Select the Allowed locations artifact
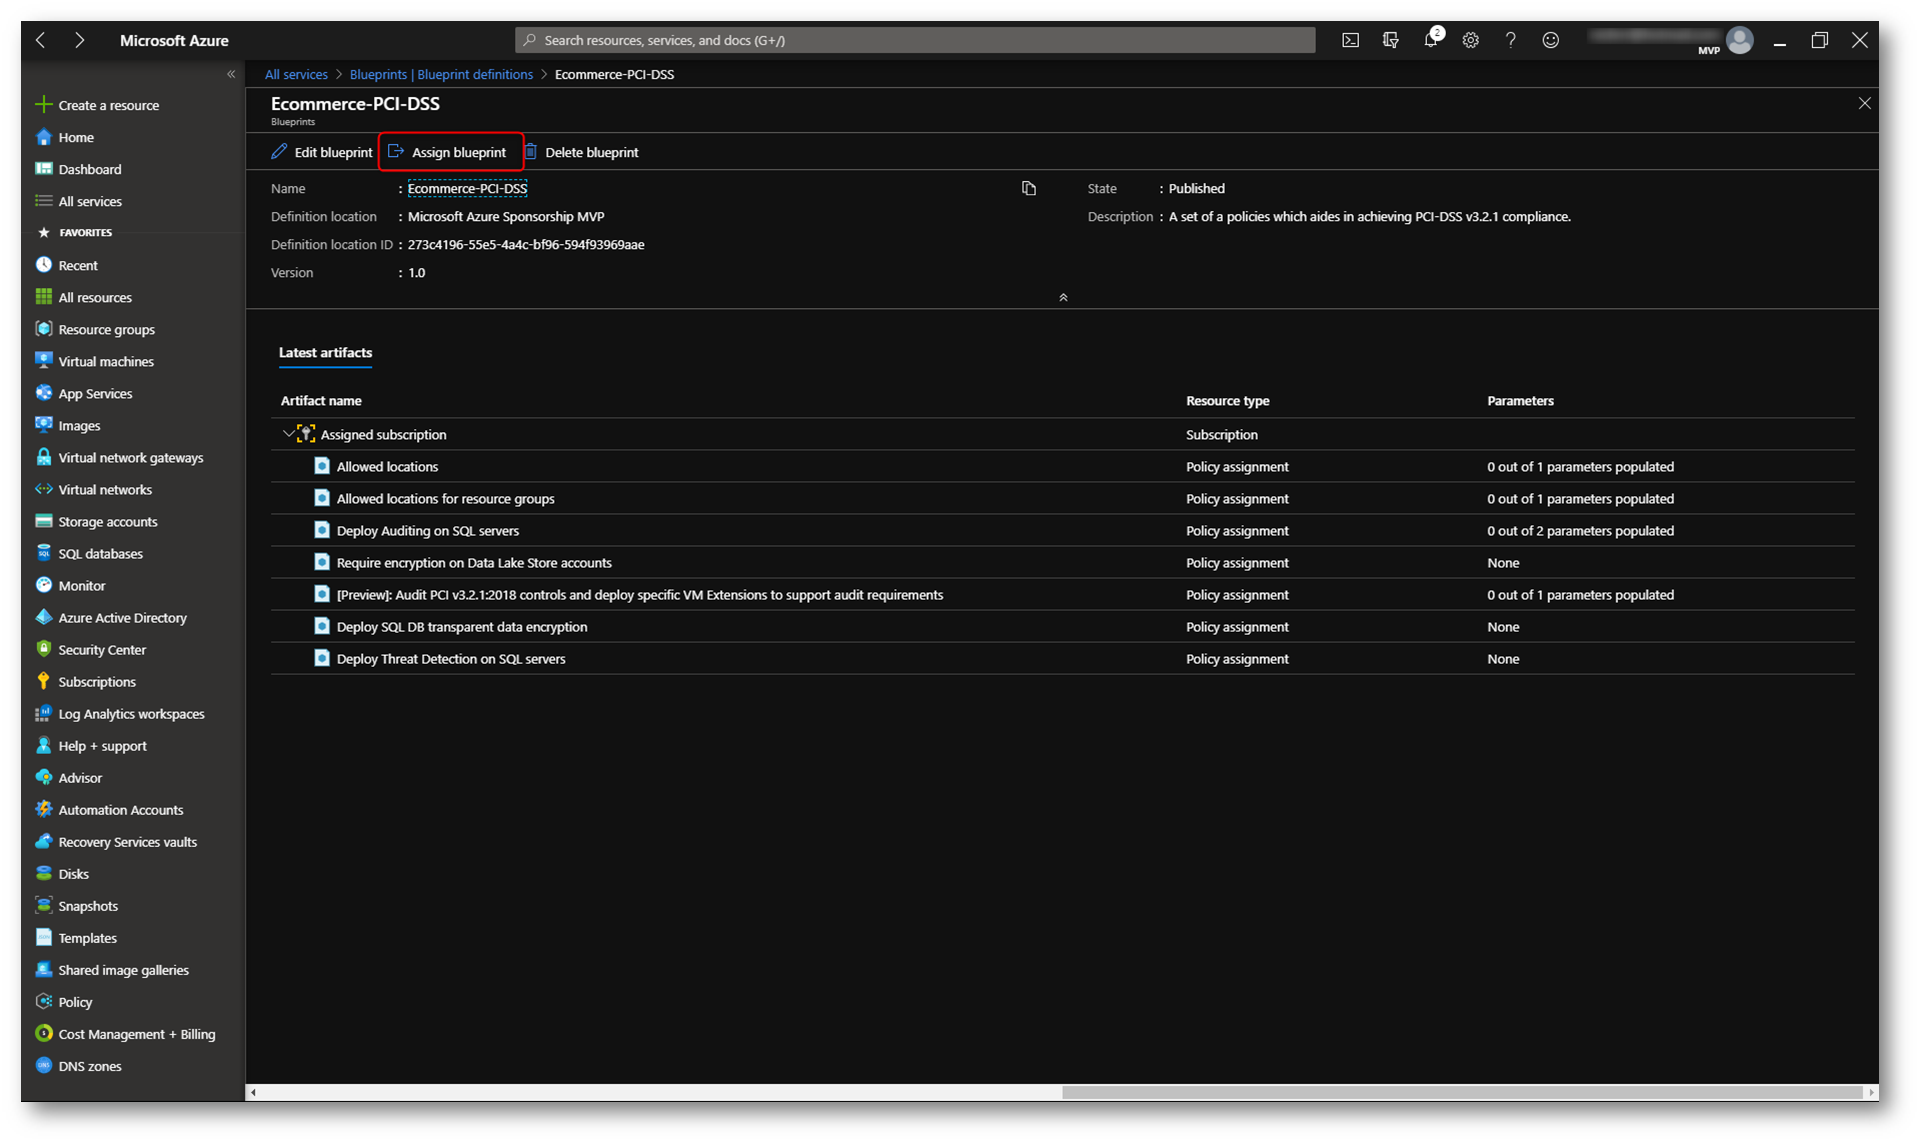Image resolution: width=1921 pixels, height=1144 pixels. pyautogui.click(x=387, y=466)
